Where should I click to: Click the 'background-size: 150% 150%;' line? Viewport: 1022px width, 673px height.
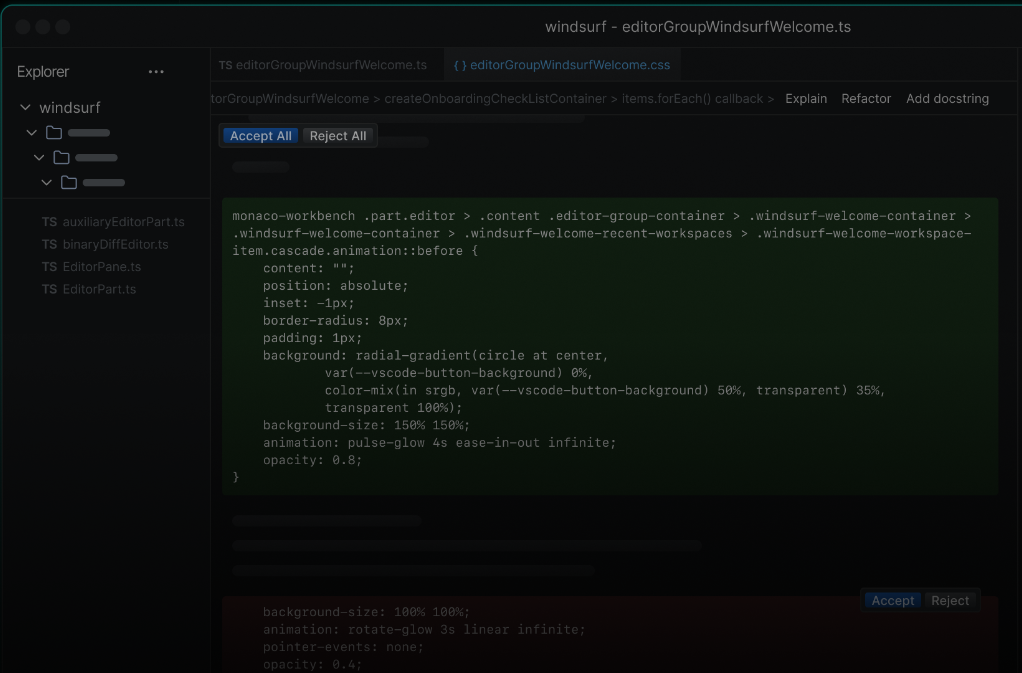(366, 425)
